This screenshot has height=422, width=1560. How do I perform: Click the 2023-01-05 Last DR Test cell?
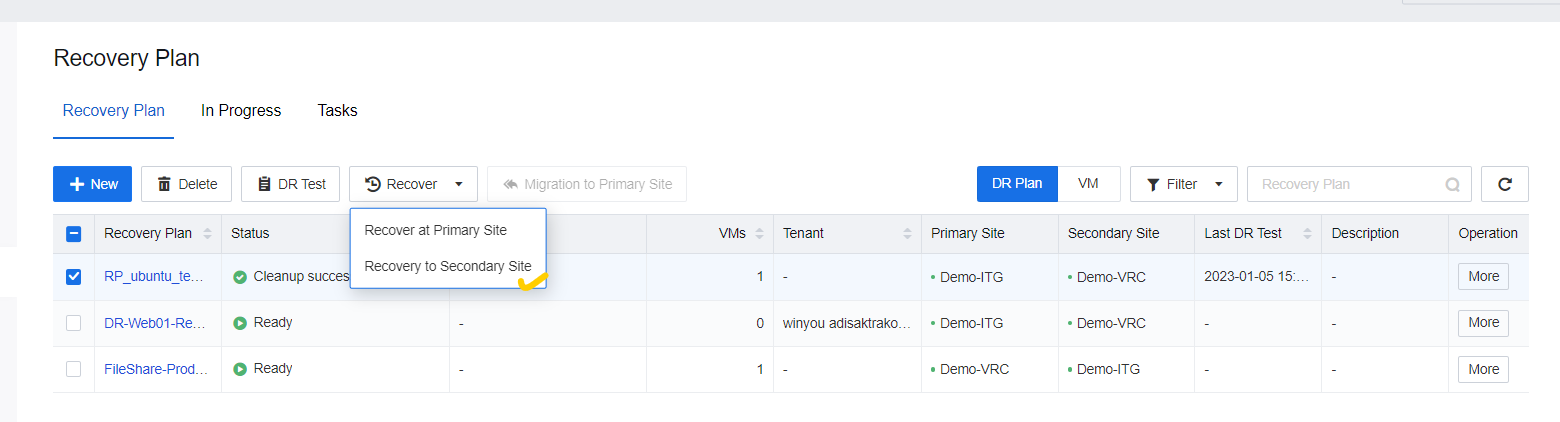point(1257,277)
